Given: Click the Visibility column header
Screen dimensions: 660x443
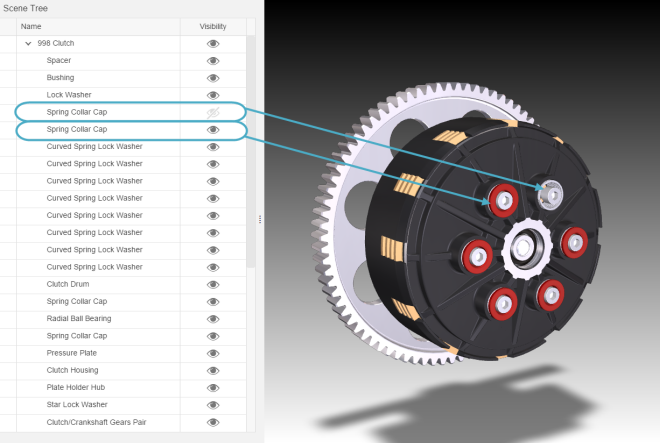Looking at the screenshot, I should 213,26.
